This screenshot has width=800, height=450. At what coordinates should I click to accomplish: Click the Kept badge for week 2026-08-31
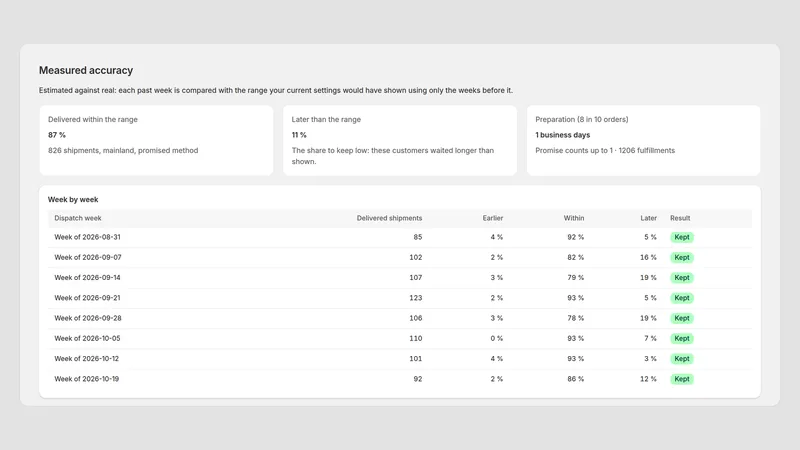coord(682,237)
